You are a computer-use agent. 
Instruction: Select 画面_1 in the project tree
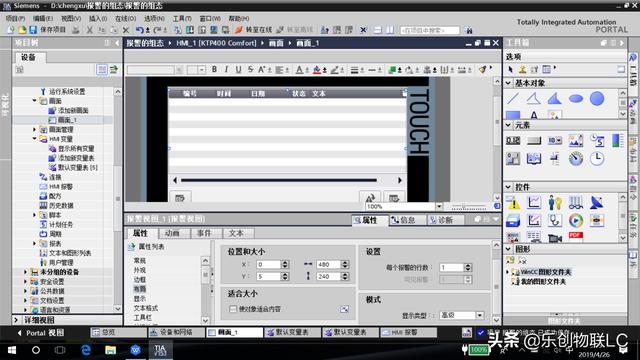(67, 120)
